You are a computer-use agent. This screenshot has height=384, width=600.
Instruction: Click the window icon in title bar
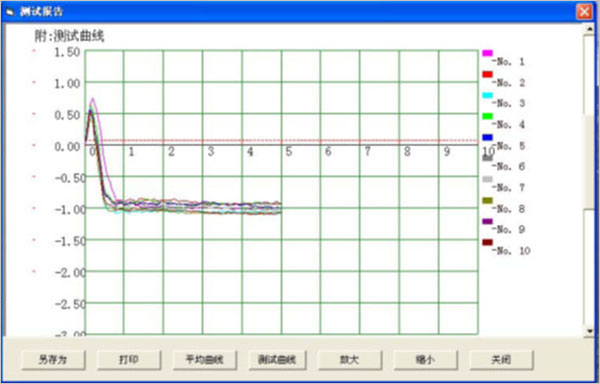pyautogui.click(x=10, y=12)
